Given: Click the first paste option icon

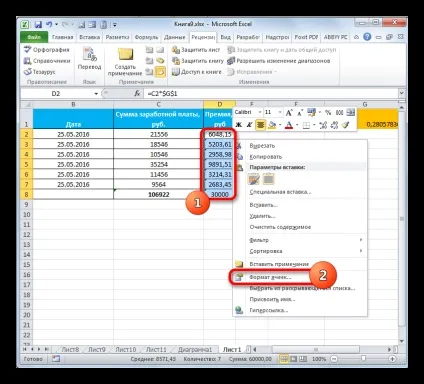Looking at the screenshot, I should (254, 179).
